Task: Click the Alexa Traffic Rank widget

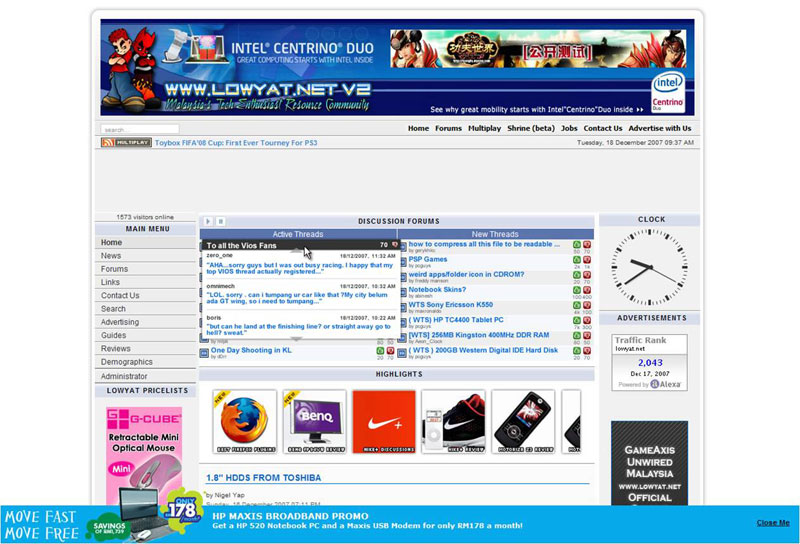Action: point(649,363)
